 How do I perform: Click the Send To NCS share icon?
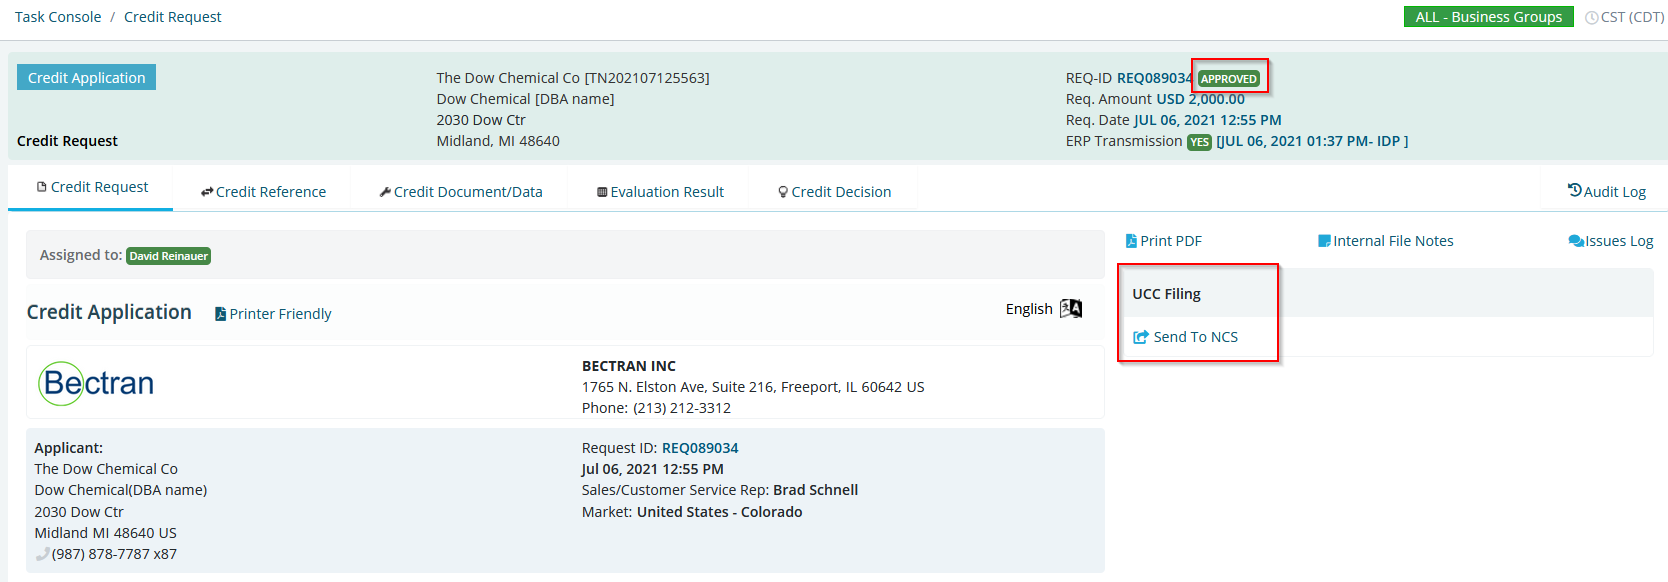tap(1141, 337)
